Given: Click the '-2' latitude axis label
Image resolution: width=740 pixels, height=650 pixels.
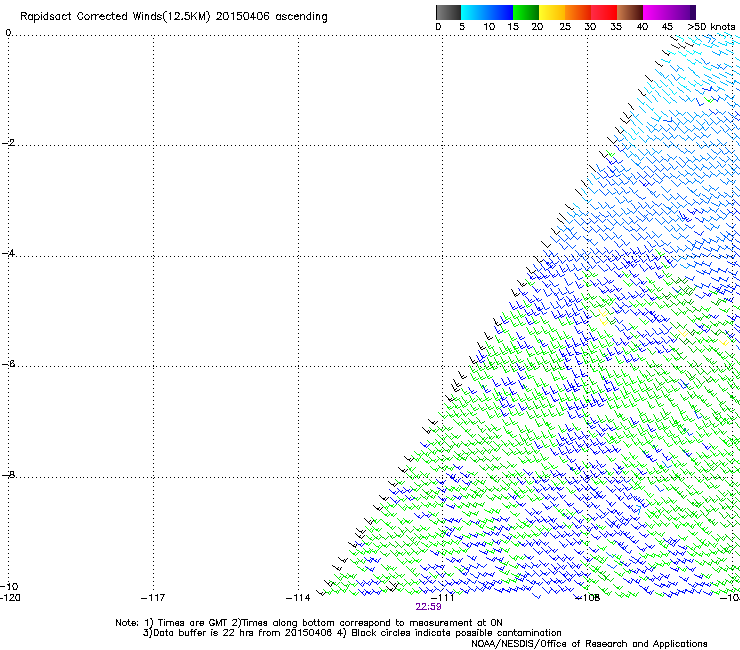Looking at the screenshot, I should (8, 143).
